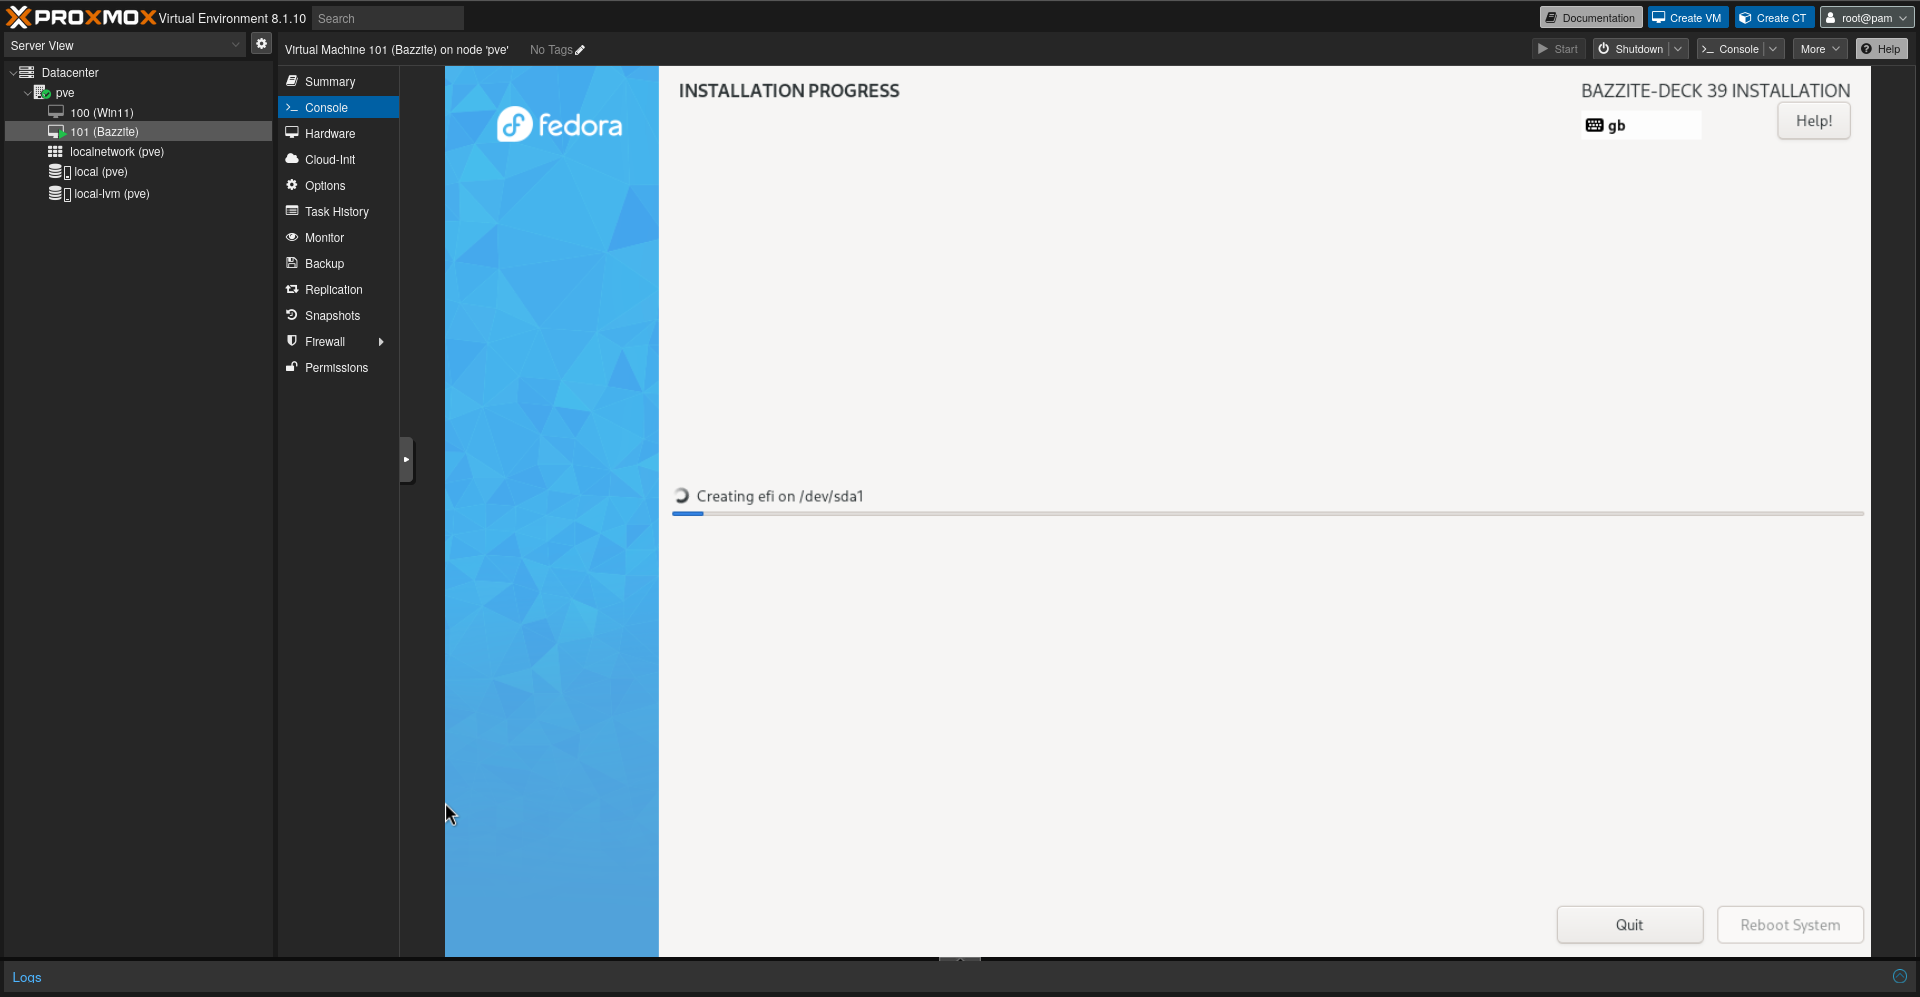The width and height of the screenshot is (1920, 997).
Task: Click the Documentation button
Action: [x=1591, y=18]
